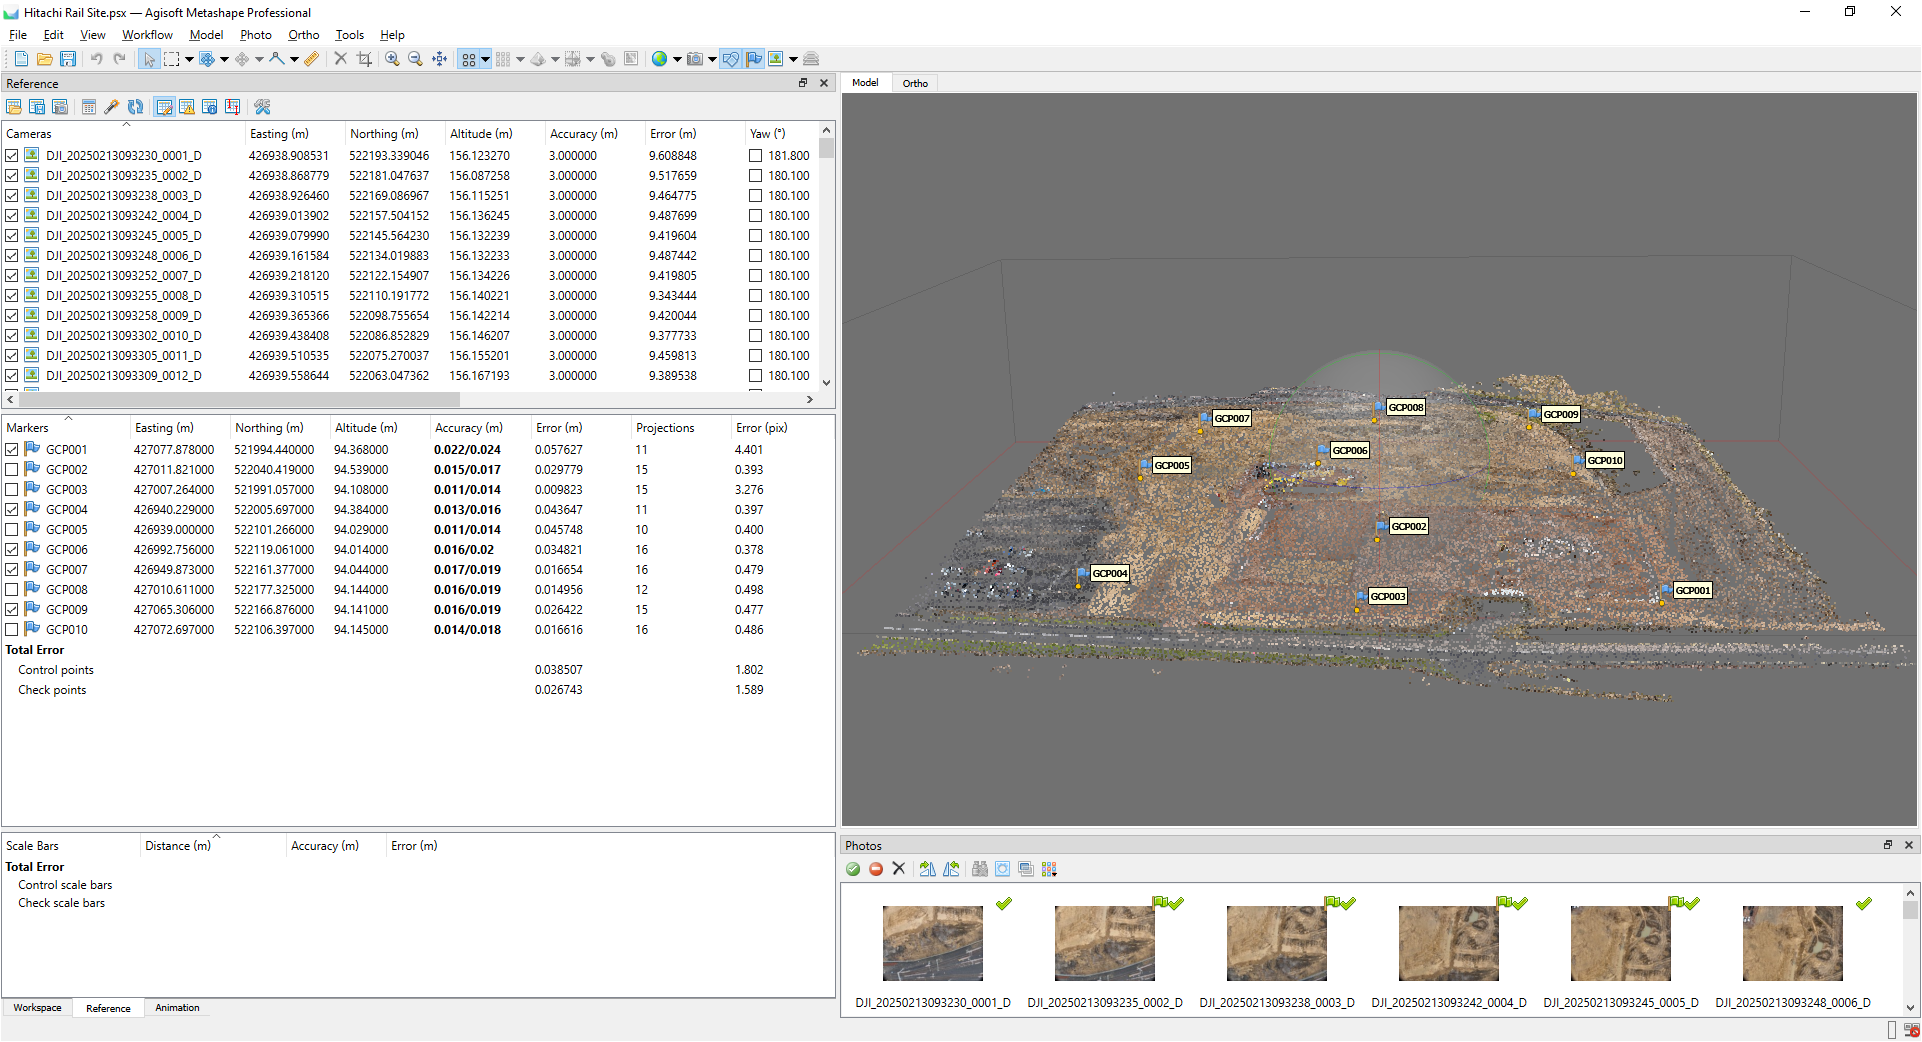Viewport: 1922px width, 1042px height.
Task: Open the Workflow menu
Action: coord(147,35)
